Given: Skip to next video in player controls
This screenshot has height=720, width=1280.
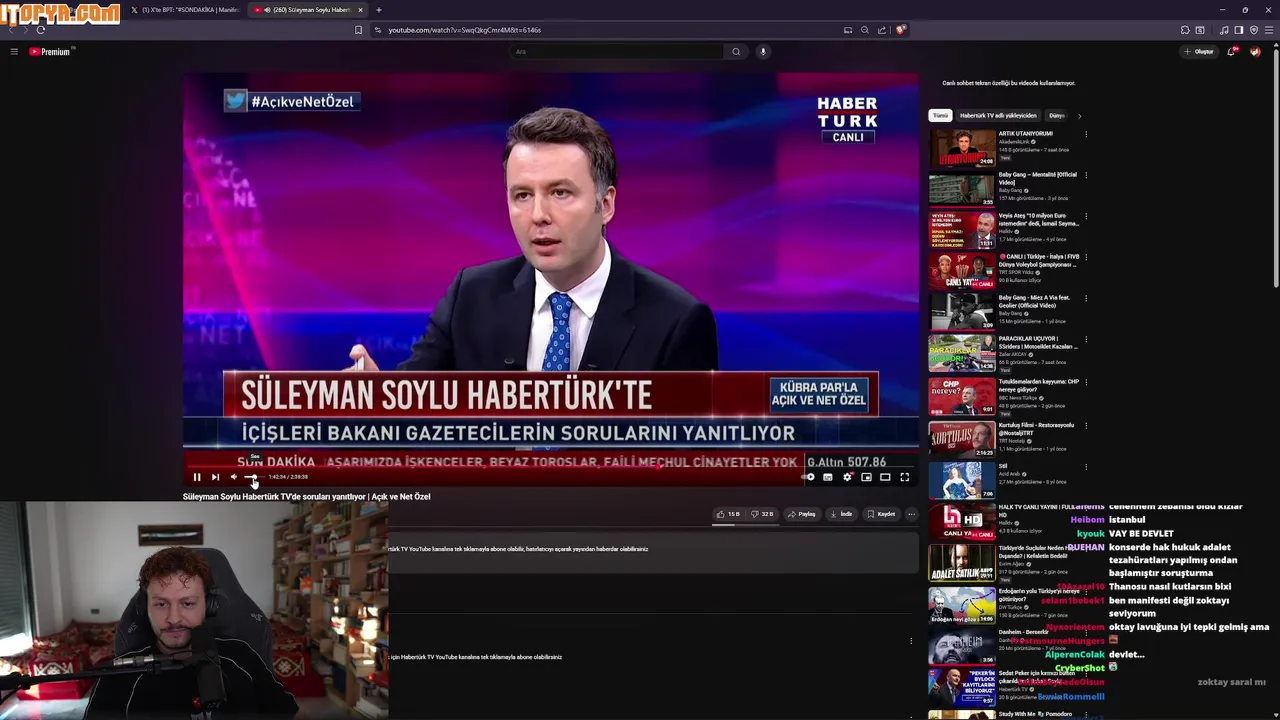Looking at the screenshot, I should pyautogui.click(x=215, y=477).
